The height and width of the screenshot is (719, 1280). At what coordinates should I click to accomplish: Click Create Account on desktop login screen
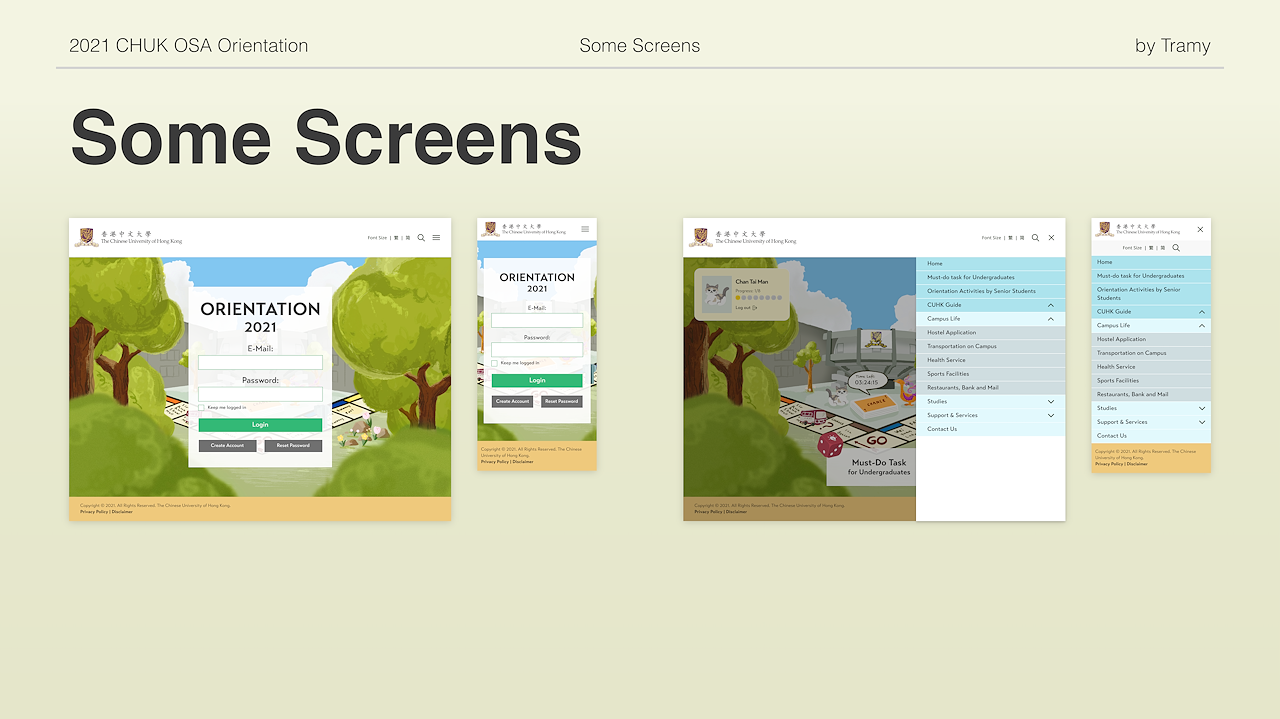pyautogui.click(x=227, y=445)
